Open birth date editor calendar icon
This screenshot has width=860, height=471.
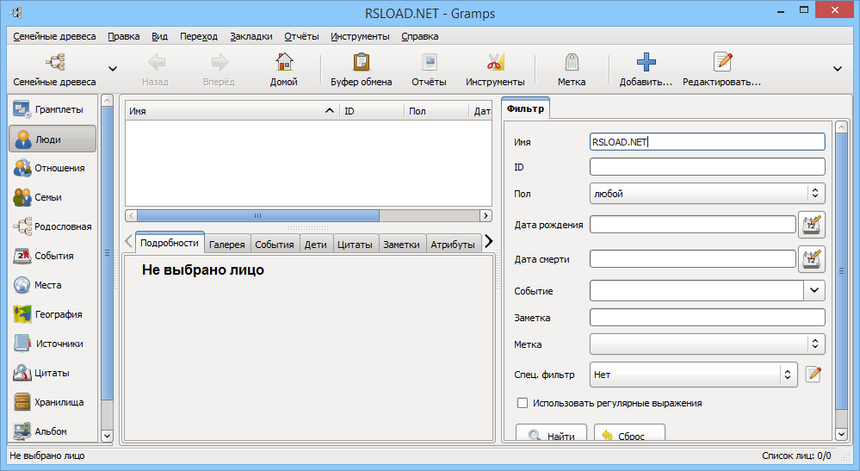(x=810, y=224)
